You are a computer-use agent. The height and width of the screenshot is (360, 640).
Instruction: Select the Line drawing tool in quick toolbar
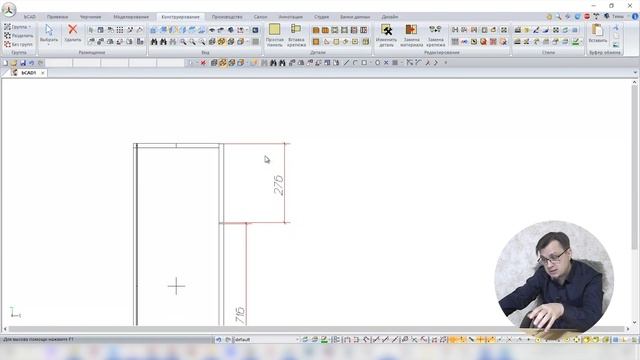(346, 63)
